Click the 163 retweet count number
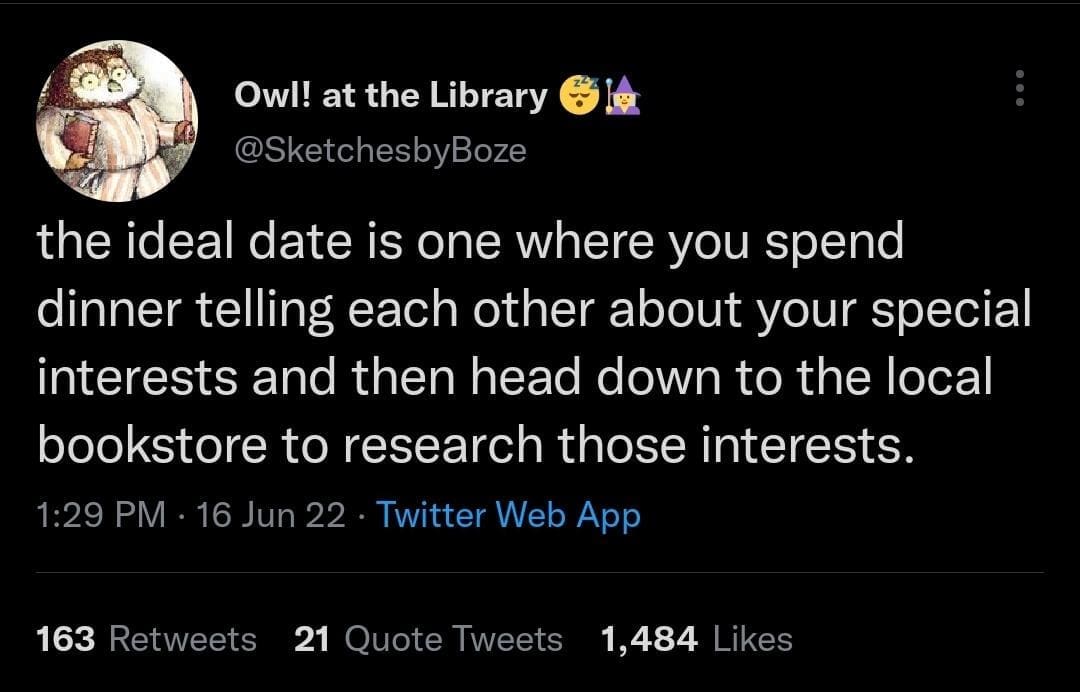 pos(65,638)
